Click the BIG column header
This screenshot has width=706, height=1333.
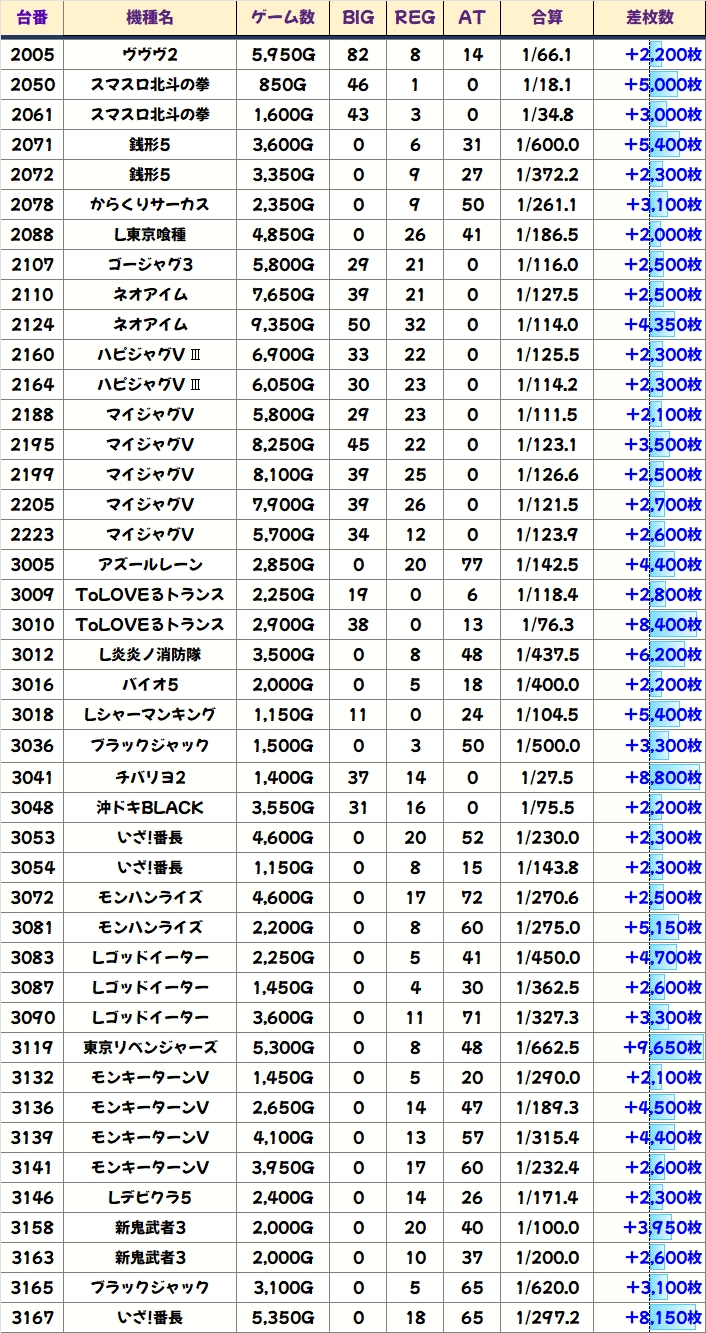(358, 18)
